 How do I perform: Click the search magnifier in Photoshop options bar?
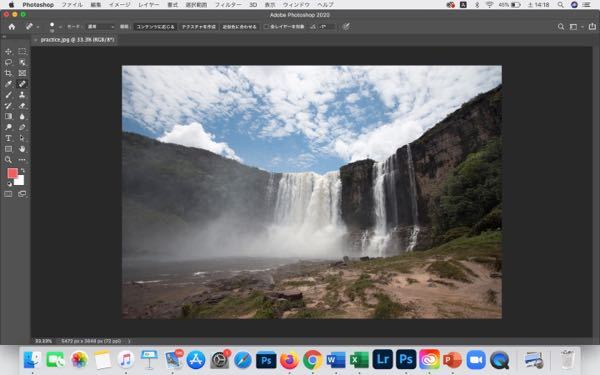pyautogui.click(x=561, y=27)
